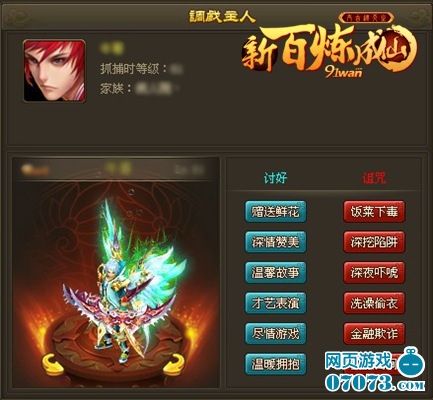This screenshot has width=433, height=400.
Task: Rotate character right with golden arrow
Action: pos(173,365)
